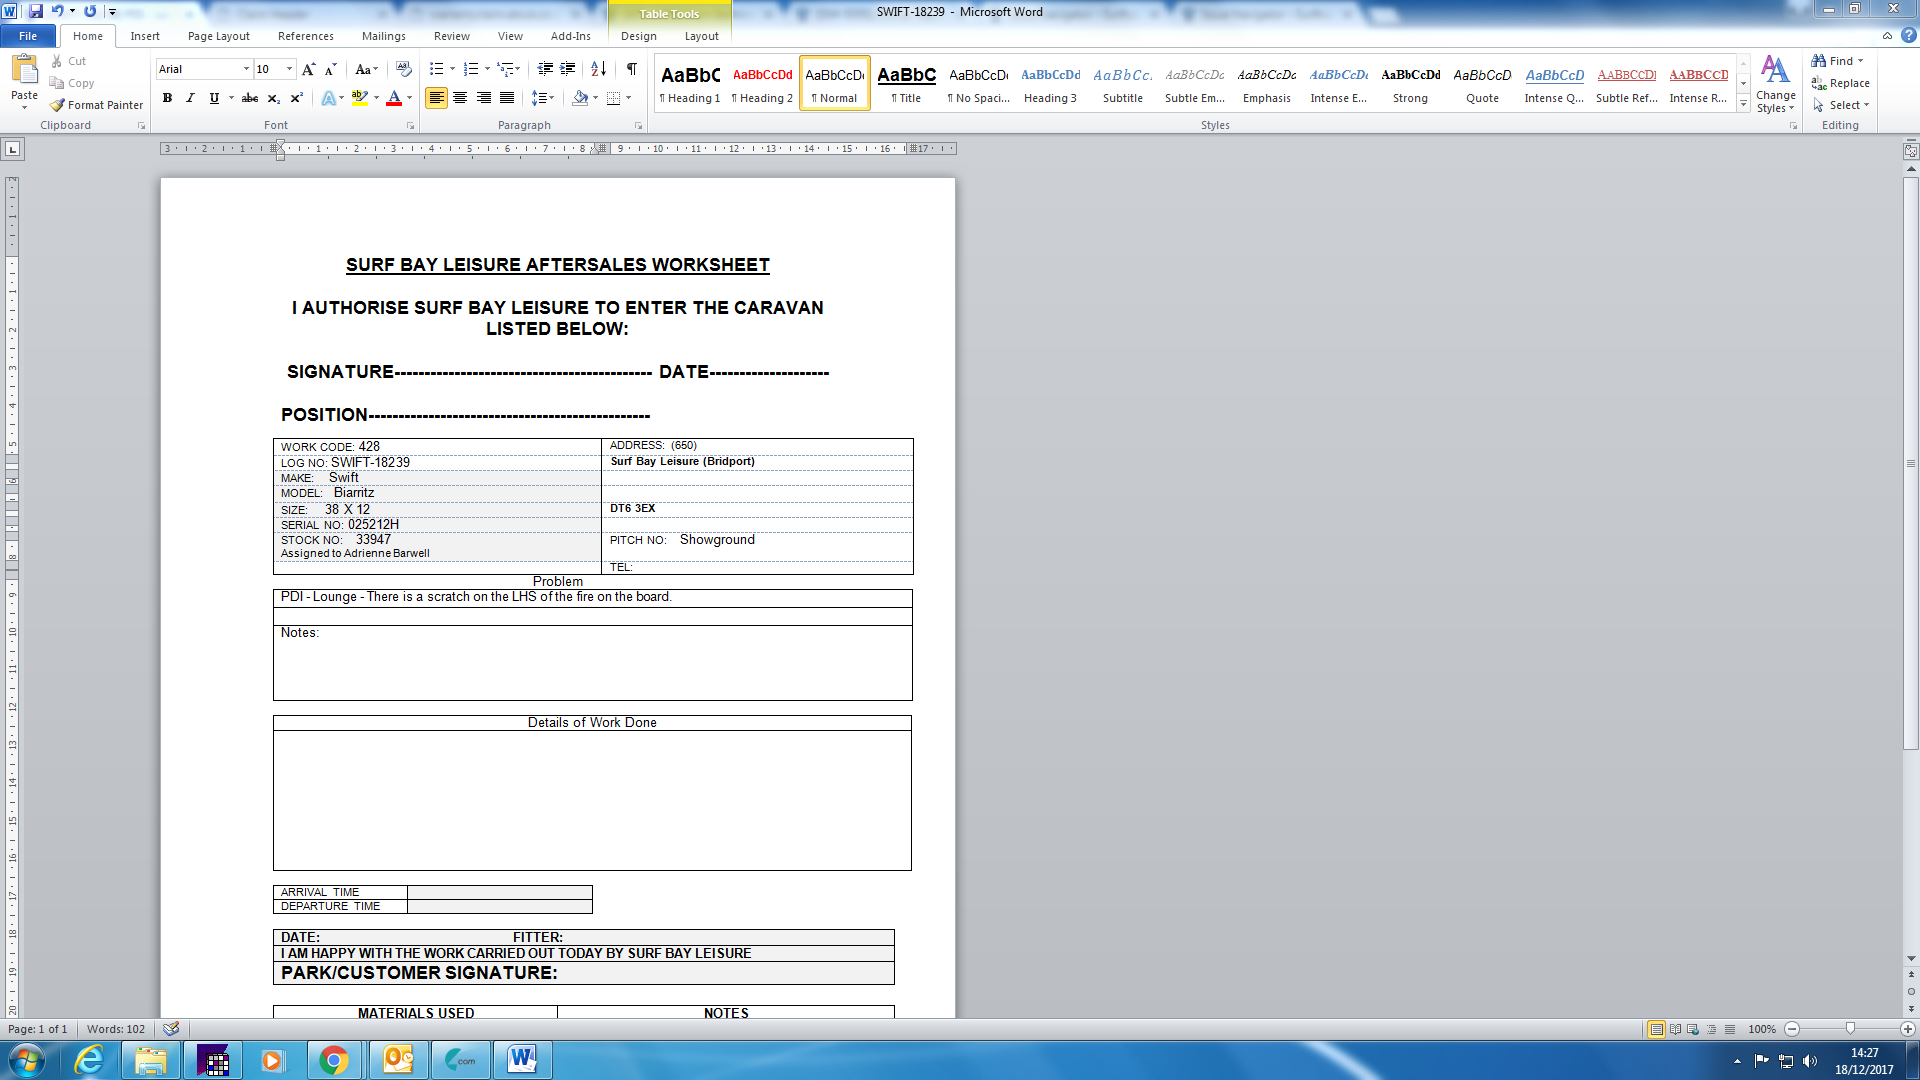
Task: Open the font size dropdown
Action: click(x=290, y=69)
